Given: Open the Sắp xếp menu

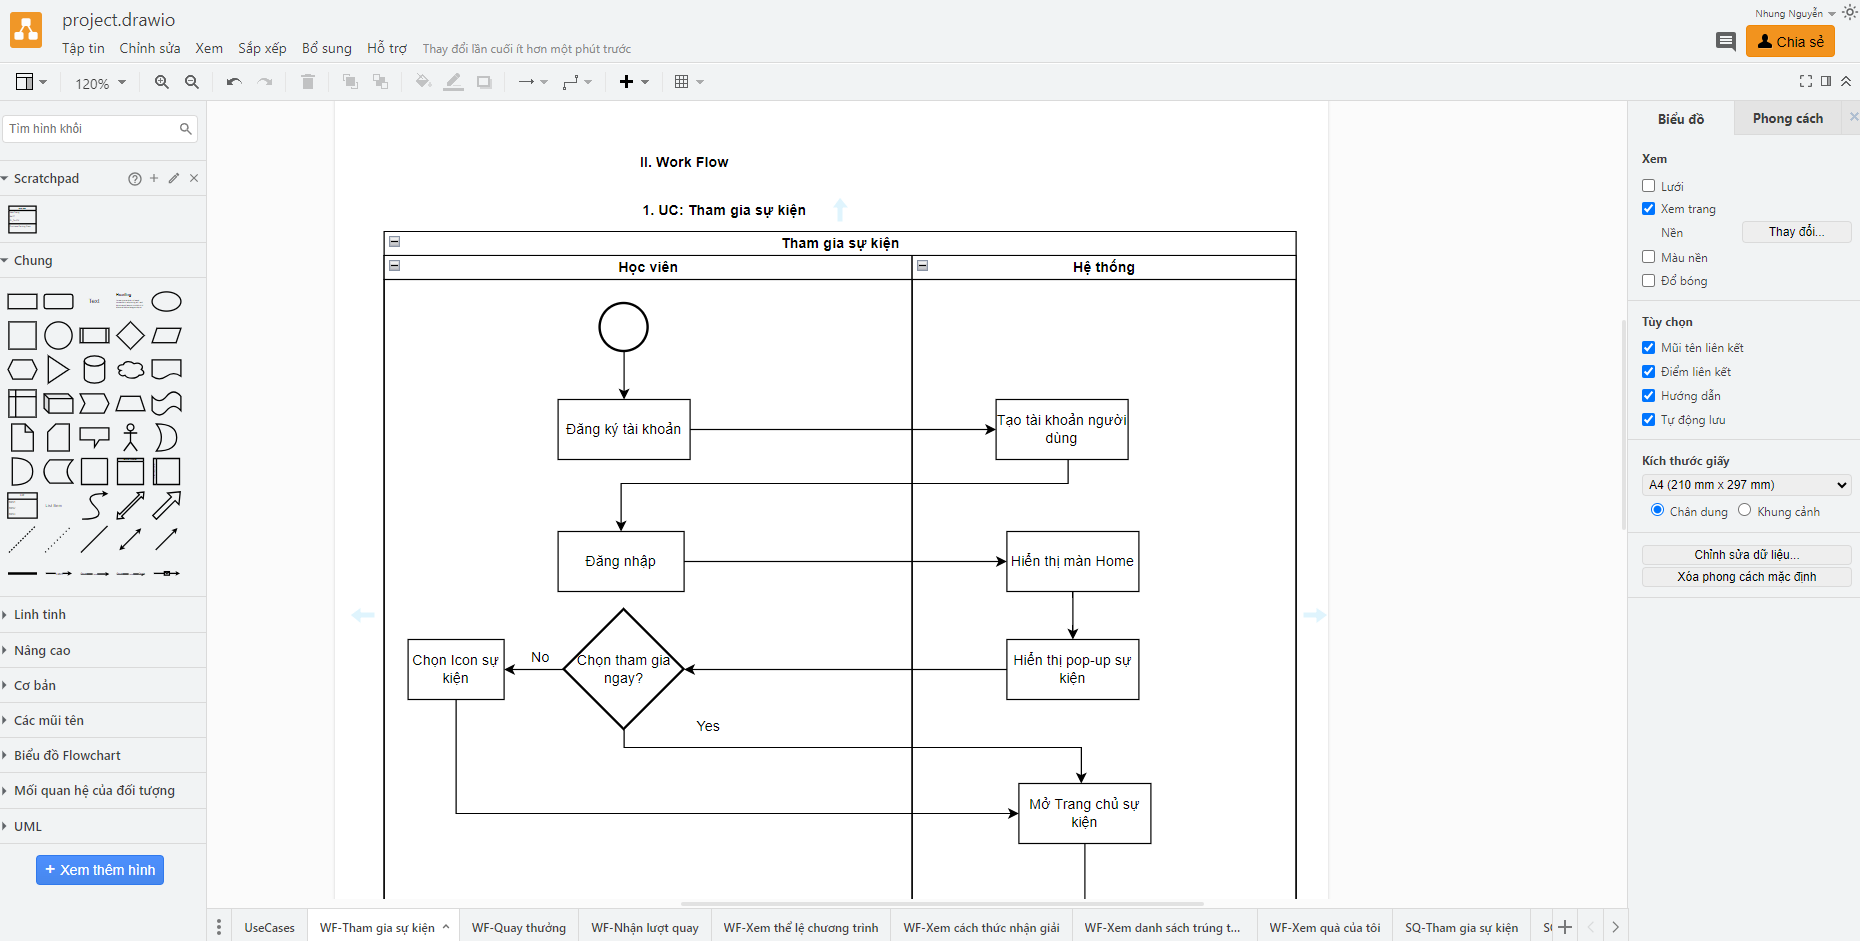Looking at the screenshot, I should tap(262, 48).
